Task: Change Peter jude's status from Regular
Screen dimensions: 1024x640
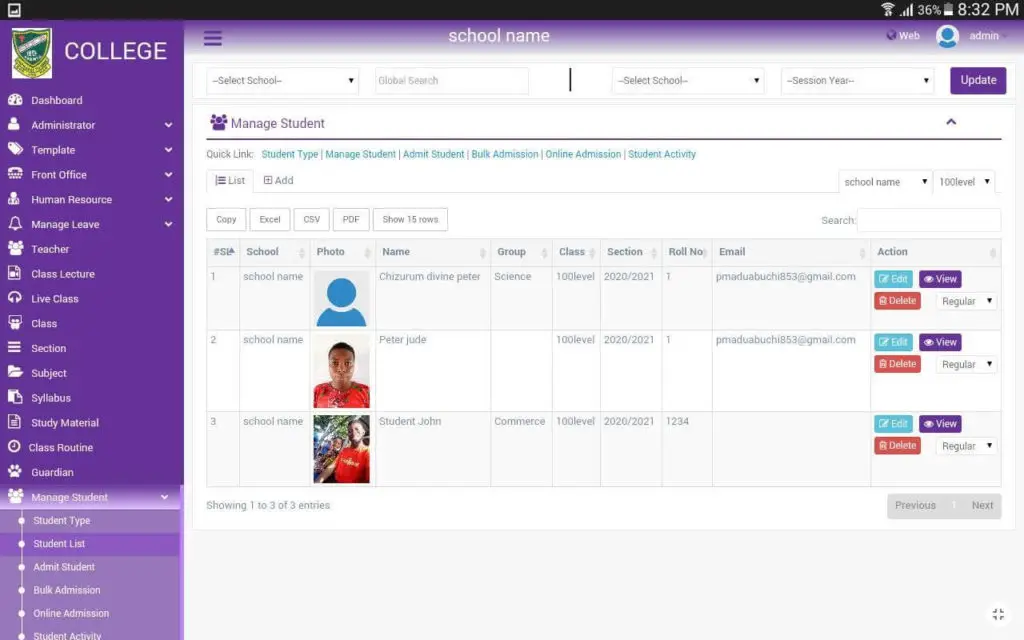Action: (965, 364)
